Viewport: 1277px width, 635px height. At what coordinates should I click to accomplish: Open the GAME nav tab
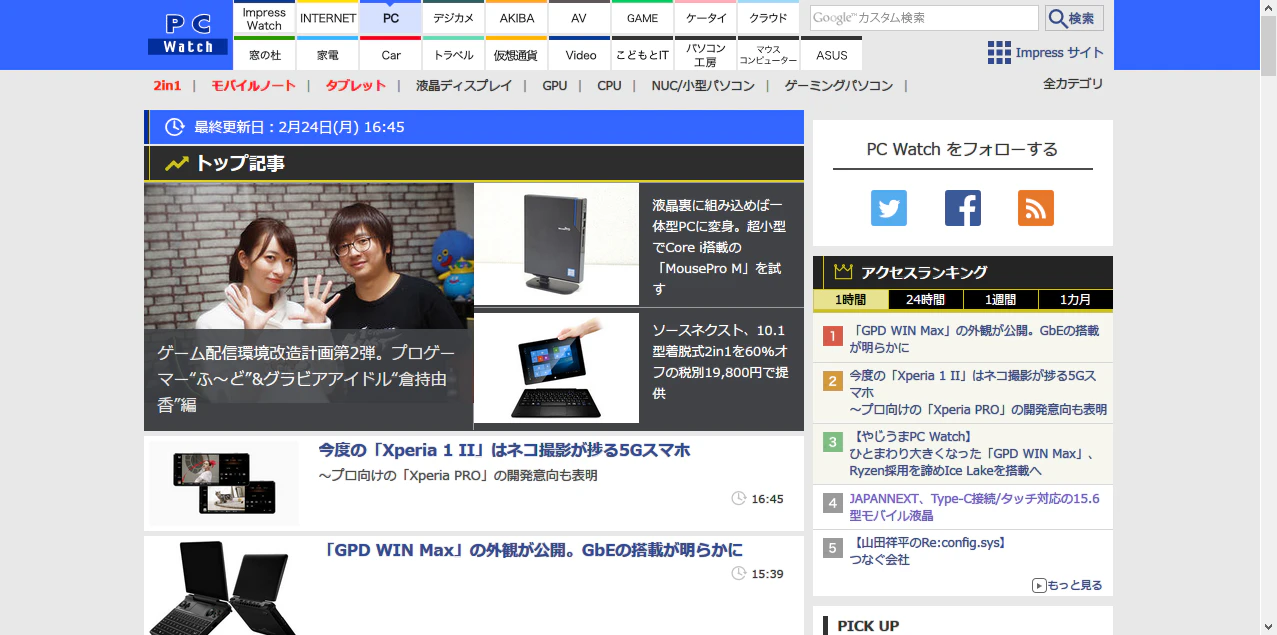tap(642, 17)
